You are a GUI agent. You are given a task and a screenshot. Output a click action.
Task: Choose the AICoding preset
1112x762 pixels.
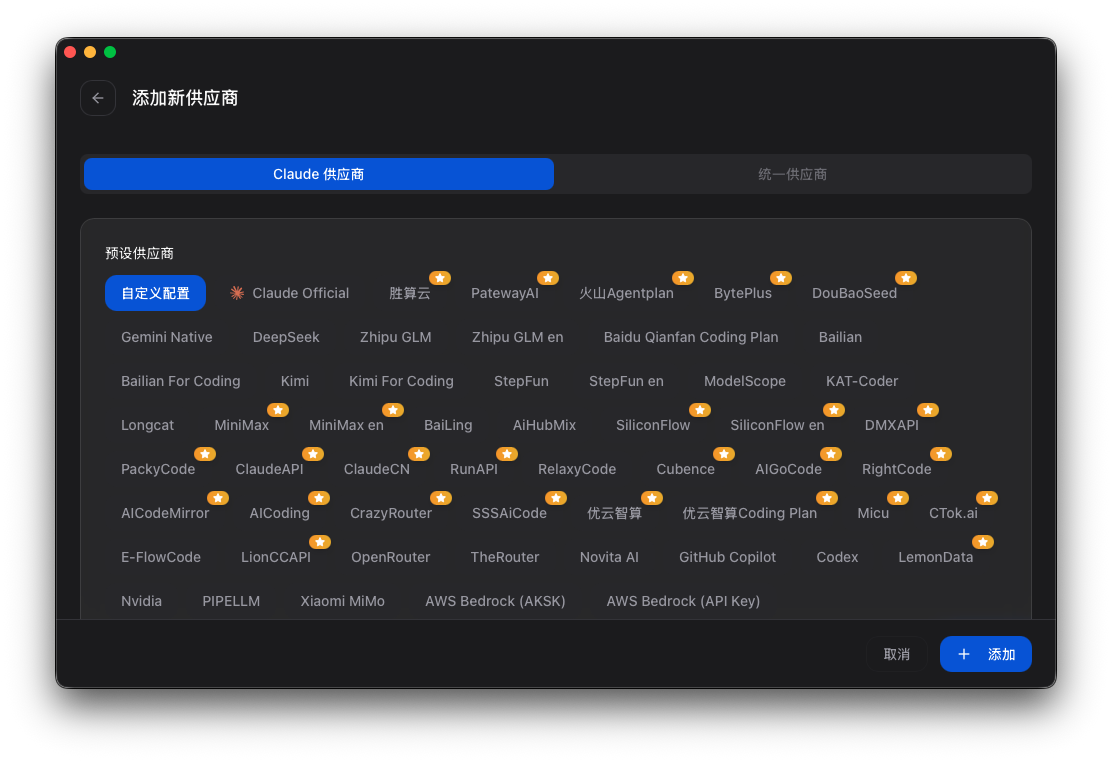[x=279, y=513]
